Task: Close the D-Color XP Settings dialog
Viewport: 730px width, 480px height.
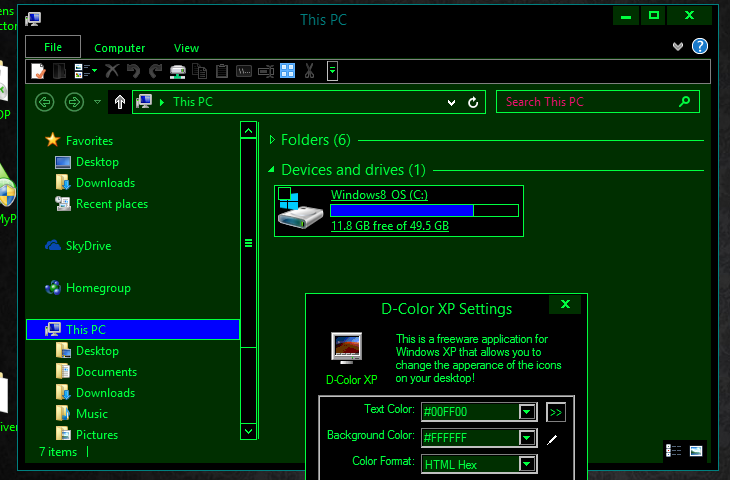Action: pos(565,304)
